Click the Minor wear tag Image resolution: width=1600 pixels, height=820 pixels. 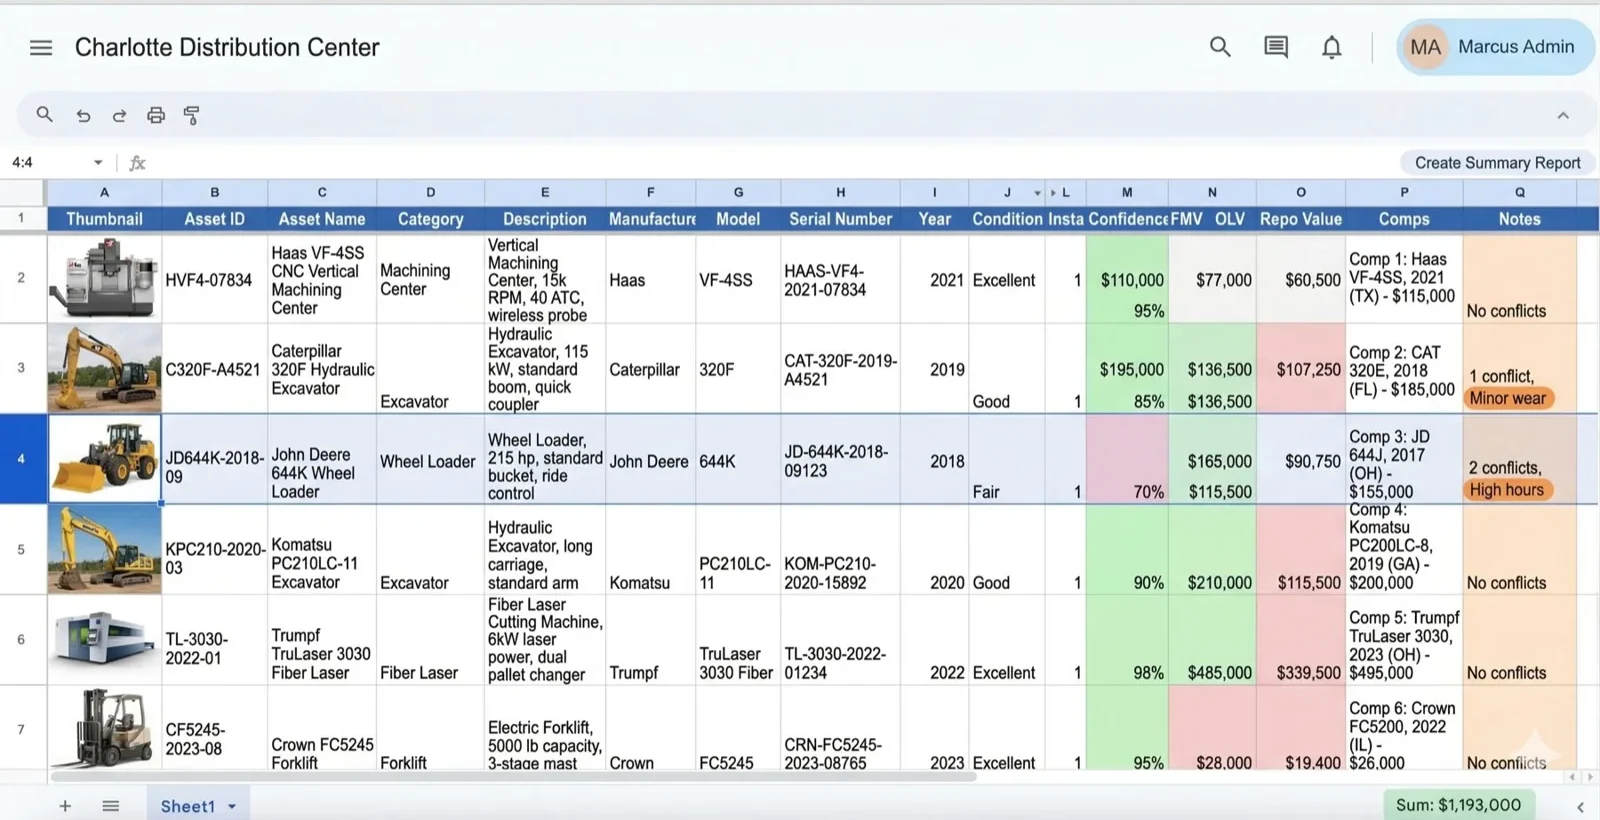[x=1507, y=398]
